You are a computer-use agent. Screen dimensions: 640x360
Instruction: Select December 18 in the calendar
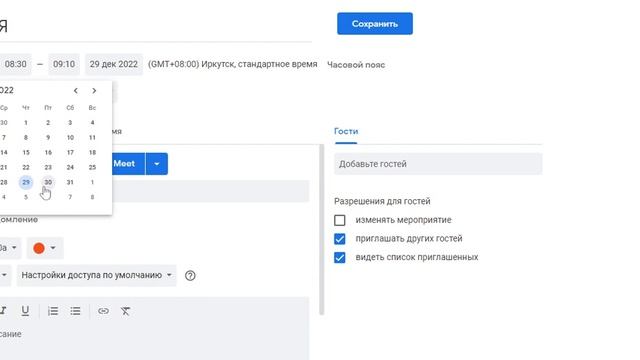click(x=92, y=152)
